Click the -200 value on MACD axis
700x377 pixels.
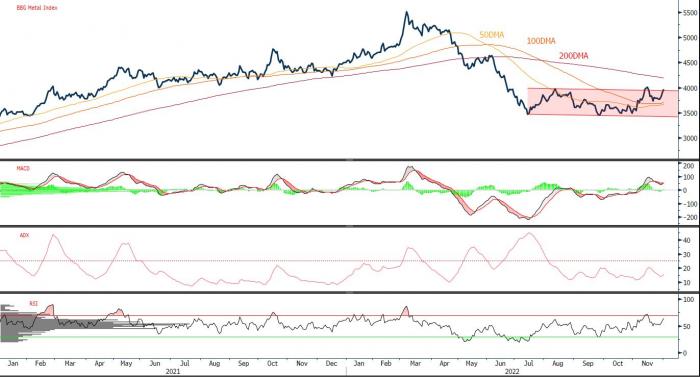click(688, 218)
